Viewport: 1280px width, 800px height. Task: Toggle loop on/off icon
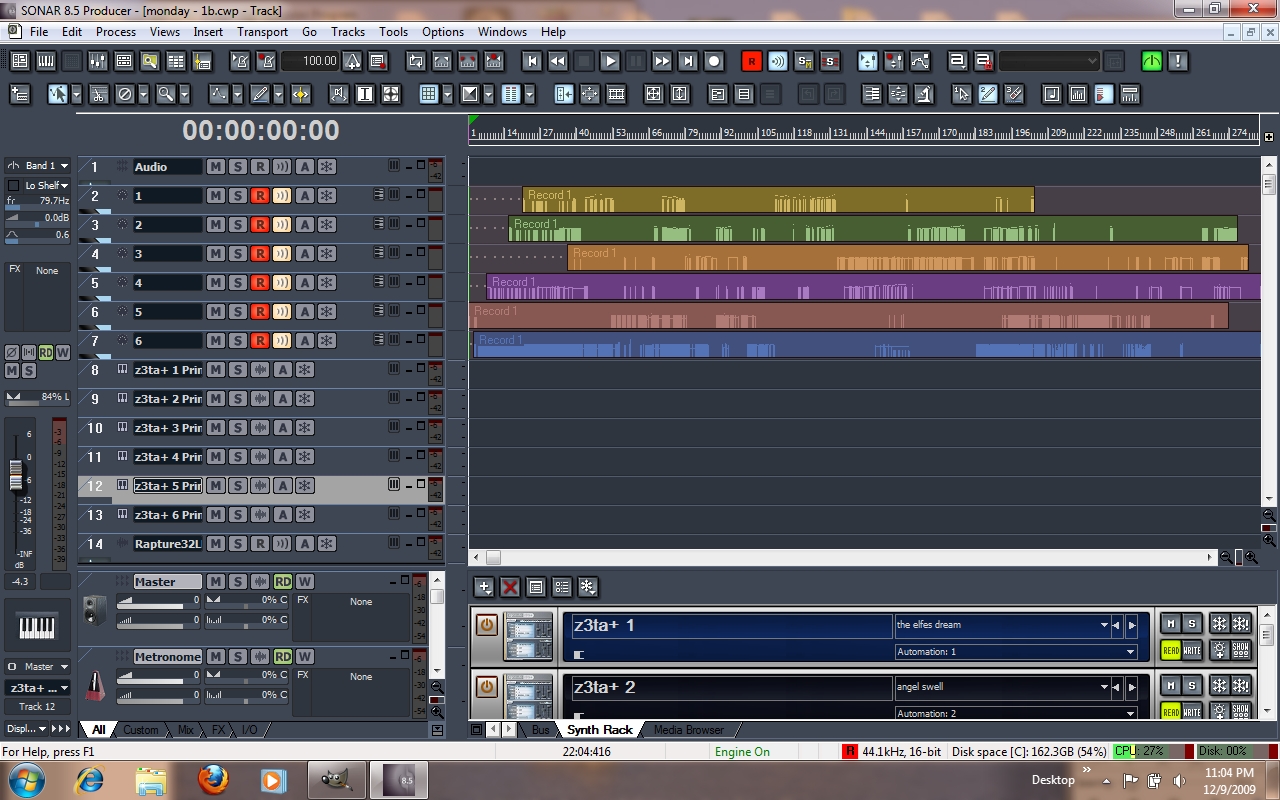(416, 61)
